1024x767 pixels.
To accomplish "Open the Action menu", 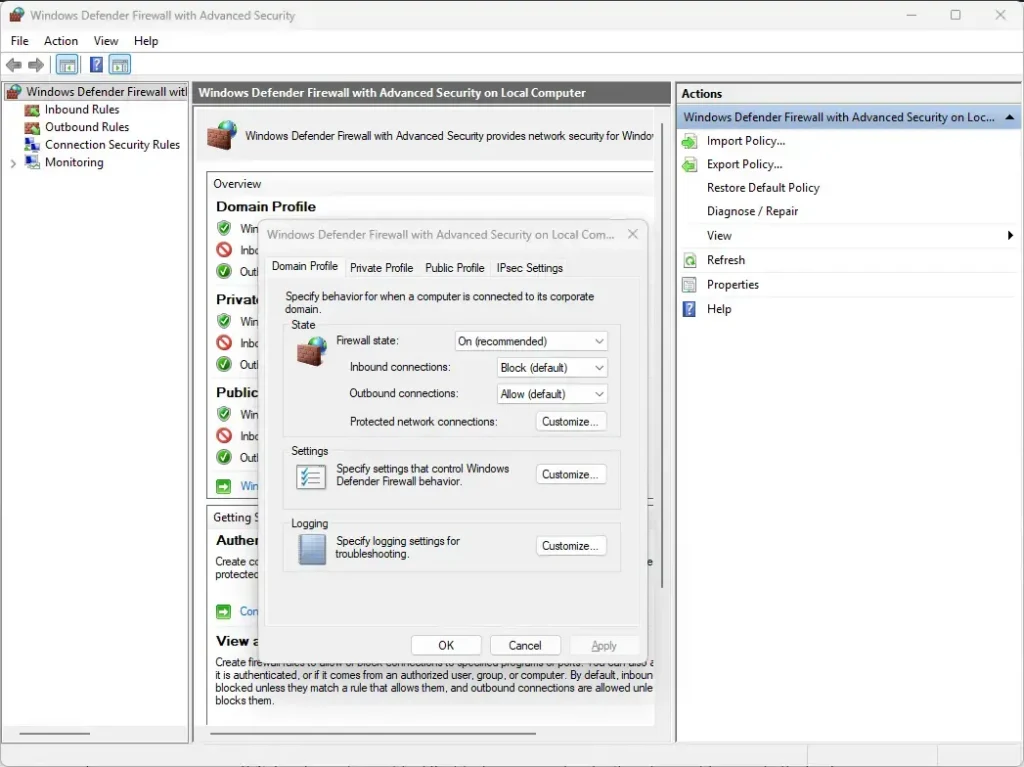I will (x=61, y=41).
